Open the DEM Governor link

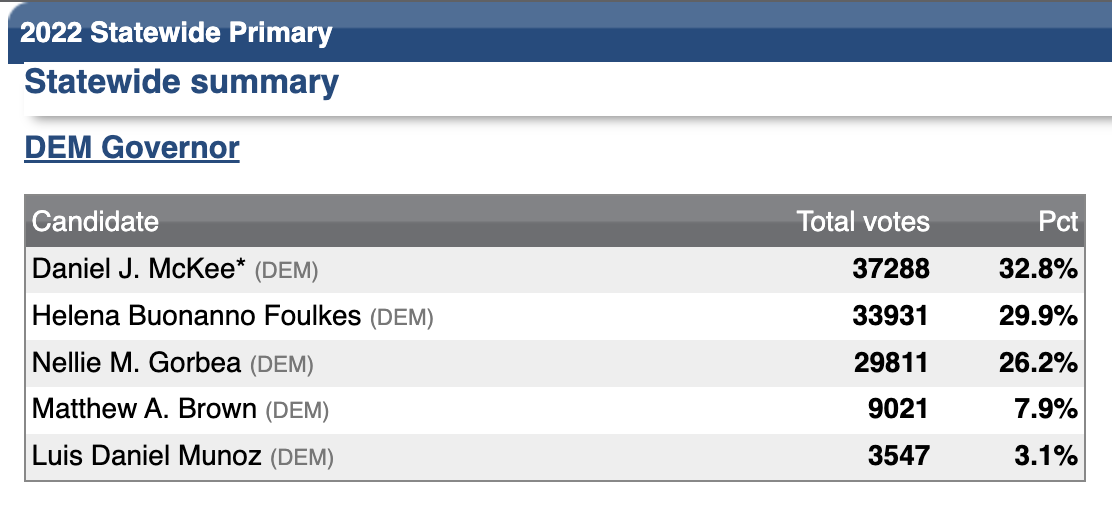click(132, 148)
